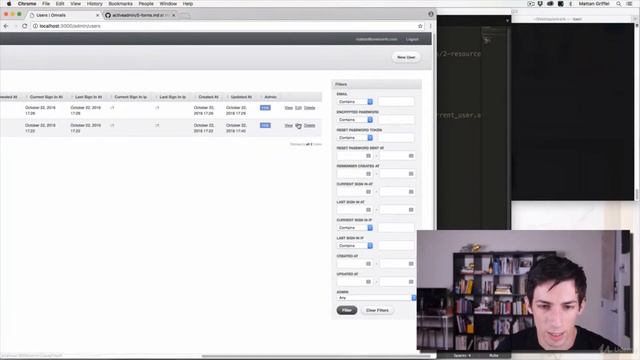Screen dimensions: 640x360
Task: Open the Window menu
Action: 168,4
